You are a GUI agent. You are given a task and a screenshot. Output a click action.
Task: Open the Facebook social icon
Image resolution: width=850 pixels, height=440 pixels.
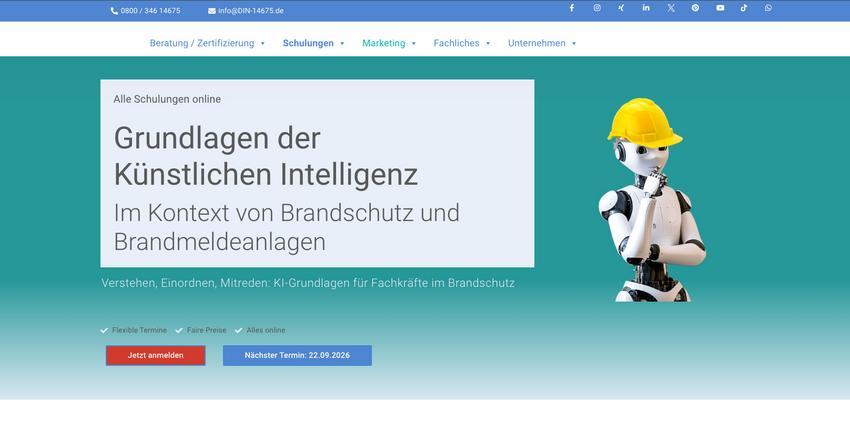(x=571, y=8)
